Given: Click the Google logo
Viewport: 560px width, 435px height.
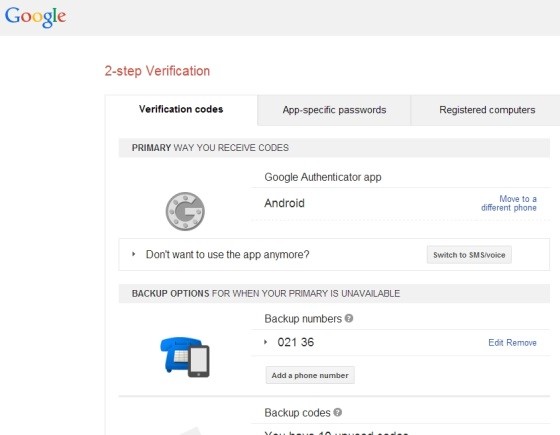Looking at the screenshot, I should [35, 17].
